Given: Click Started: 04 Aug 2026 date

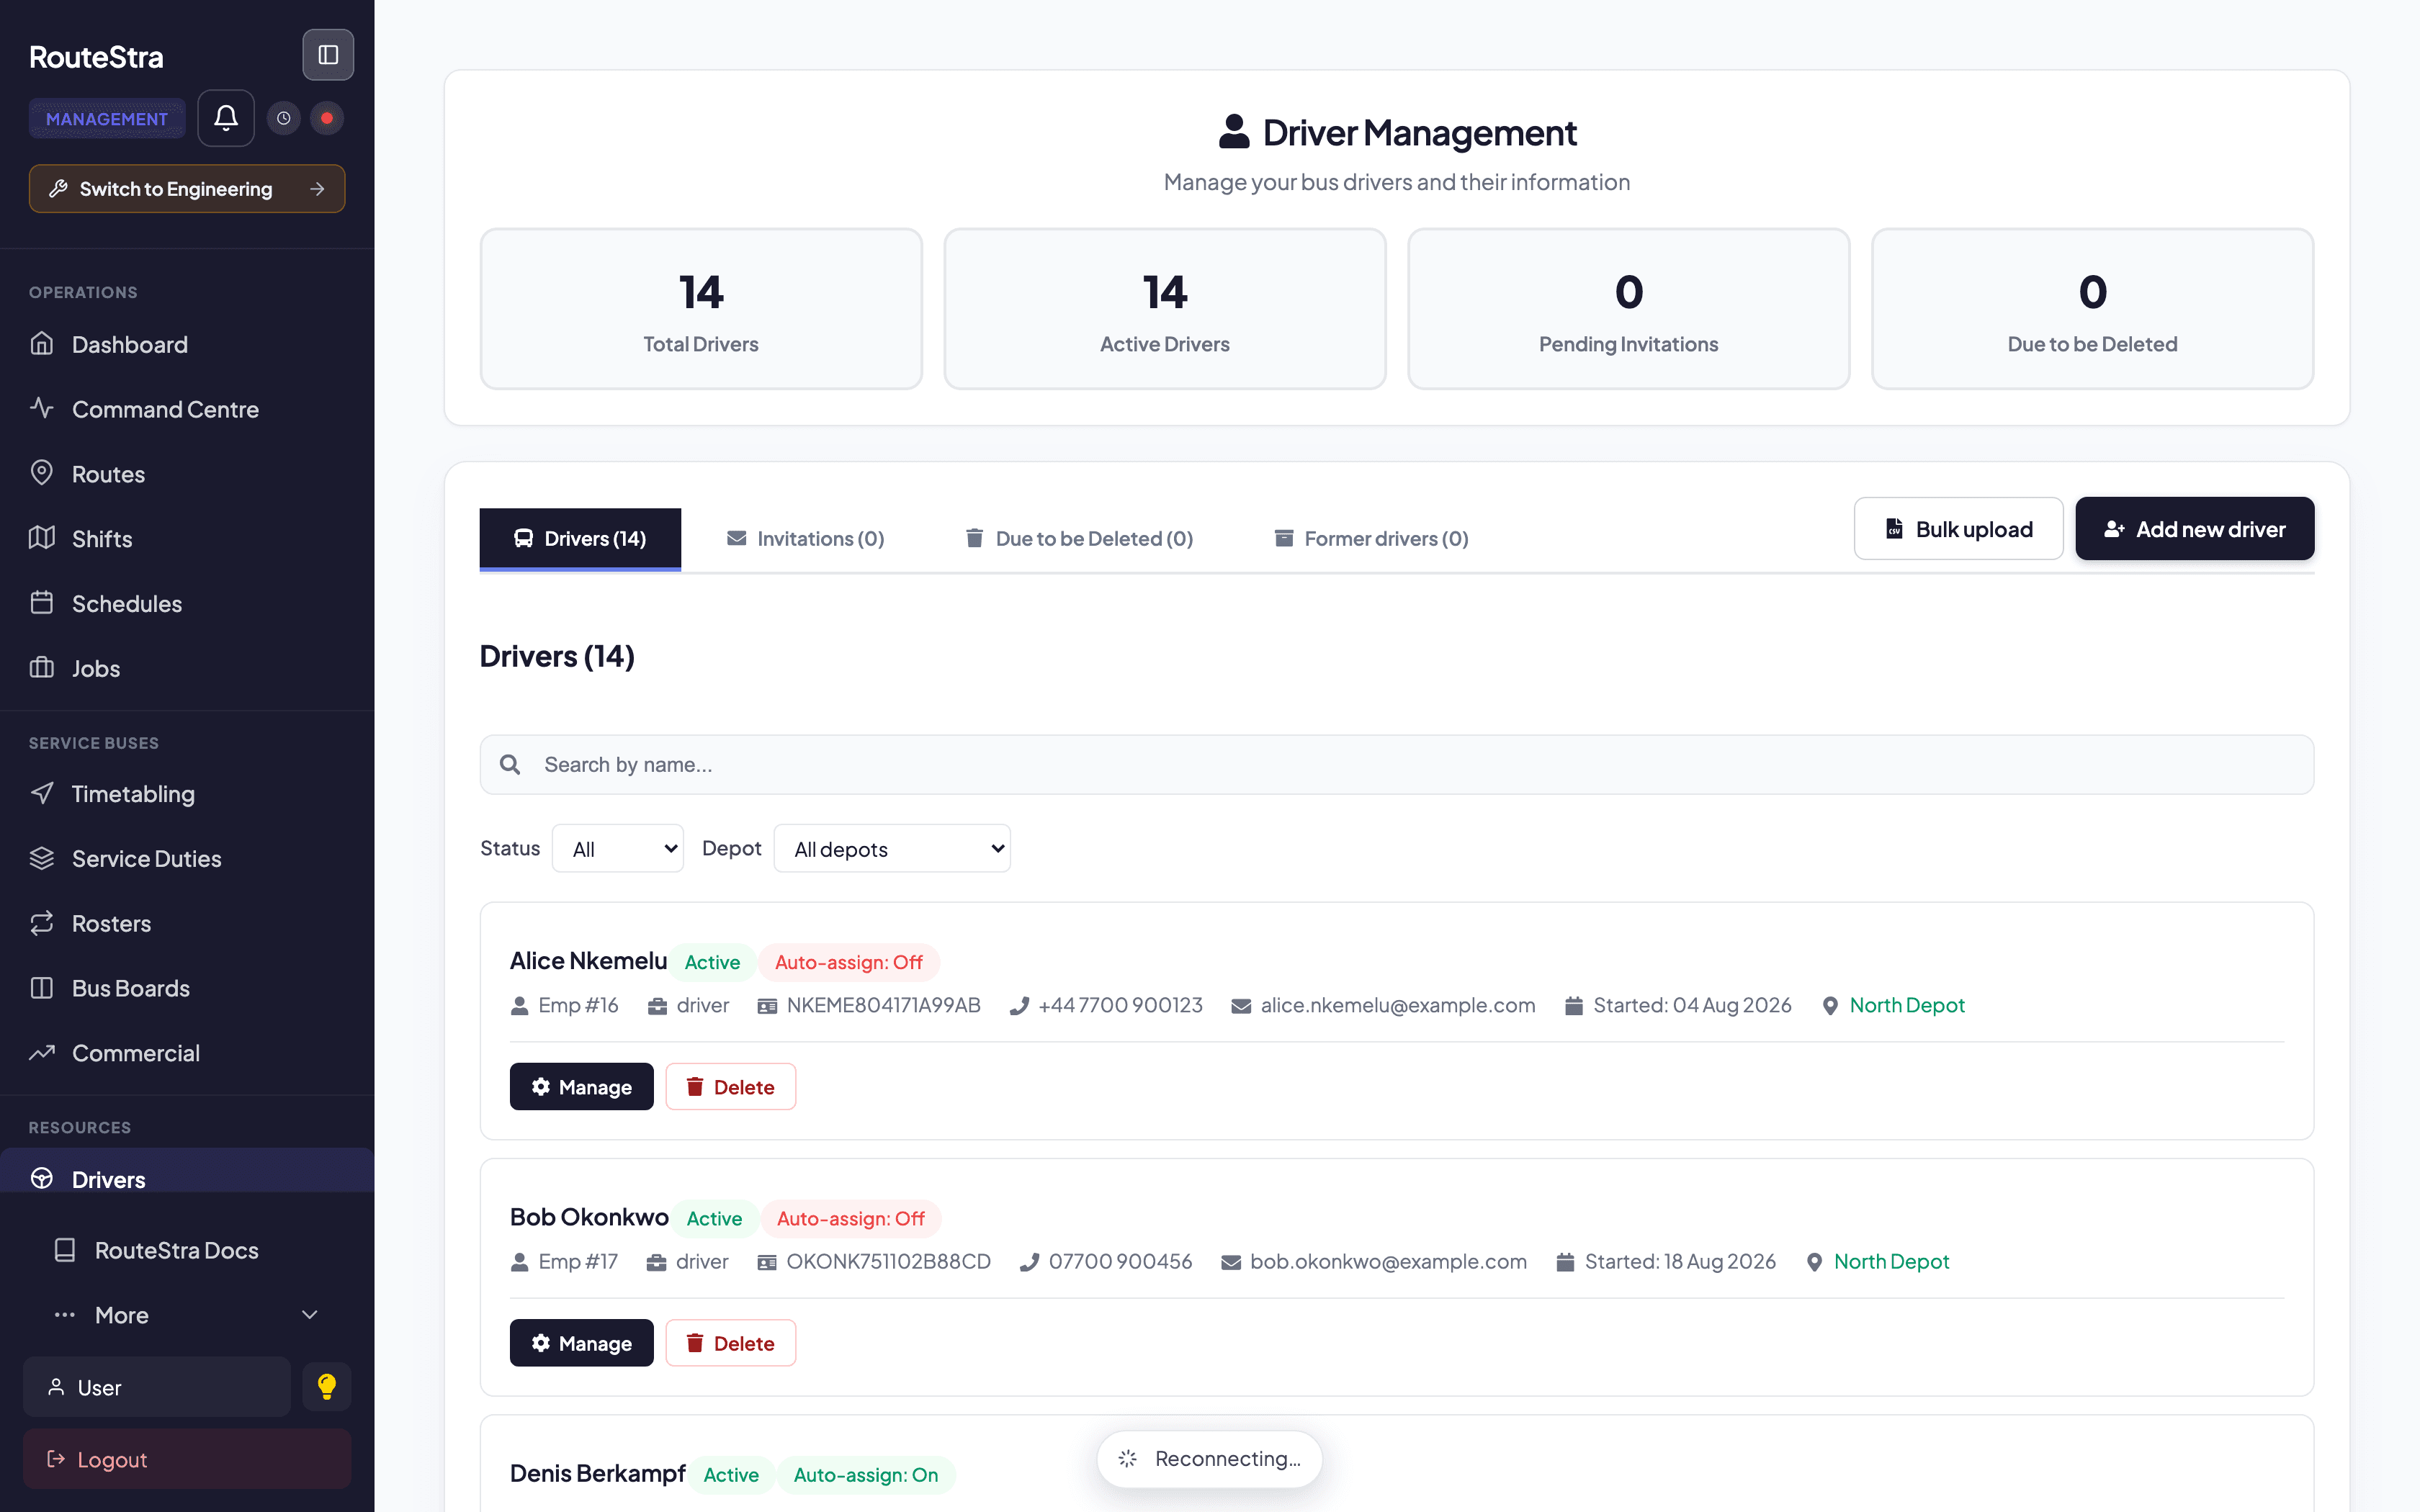Looking at the screenshot, I should [x=1692, y=1005].
